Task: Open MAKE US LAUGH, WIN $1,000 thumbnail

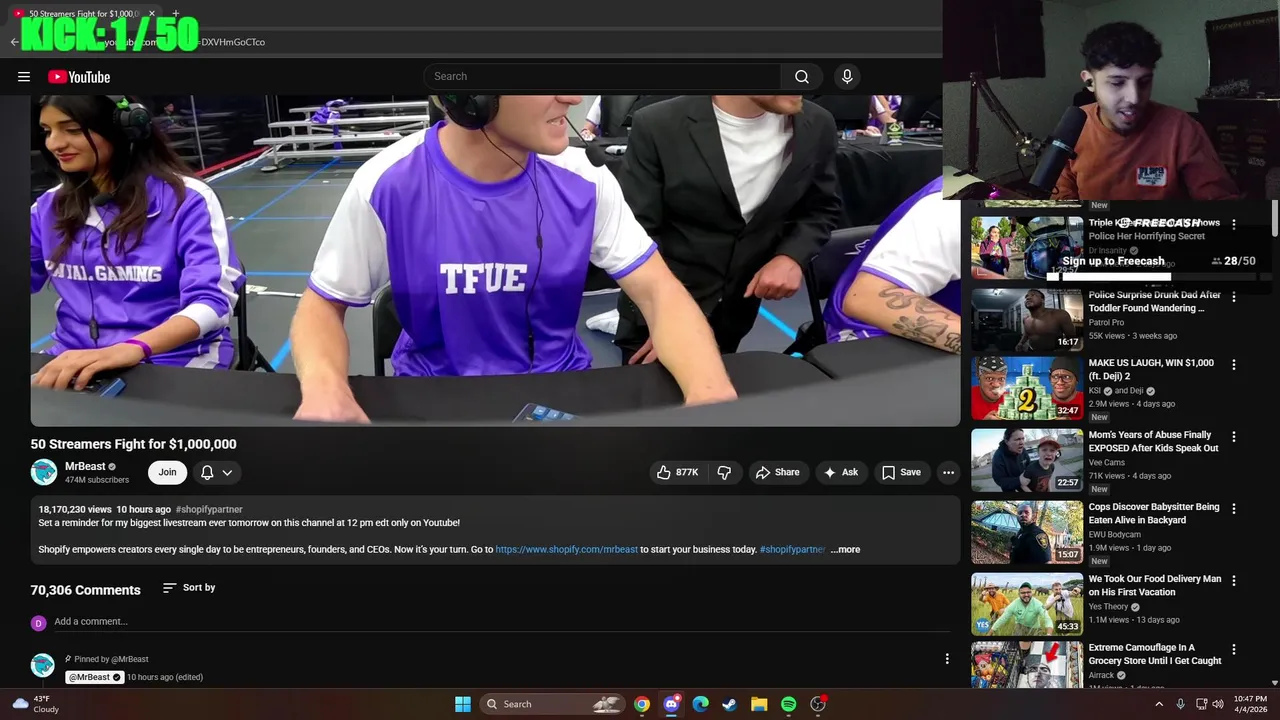Action: click(1027, 388)
